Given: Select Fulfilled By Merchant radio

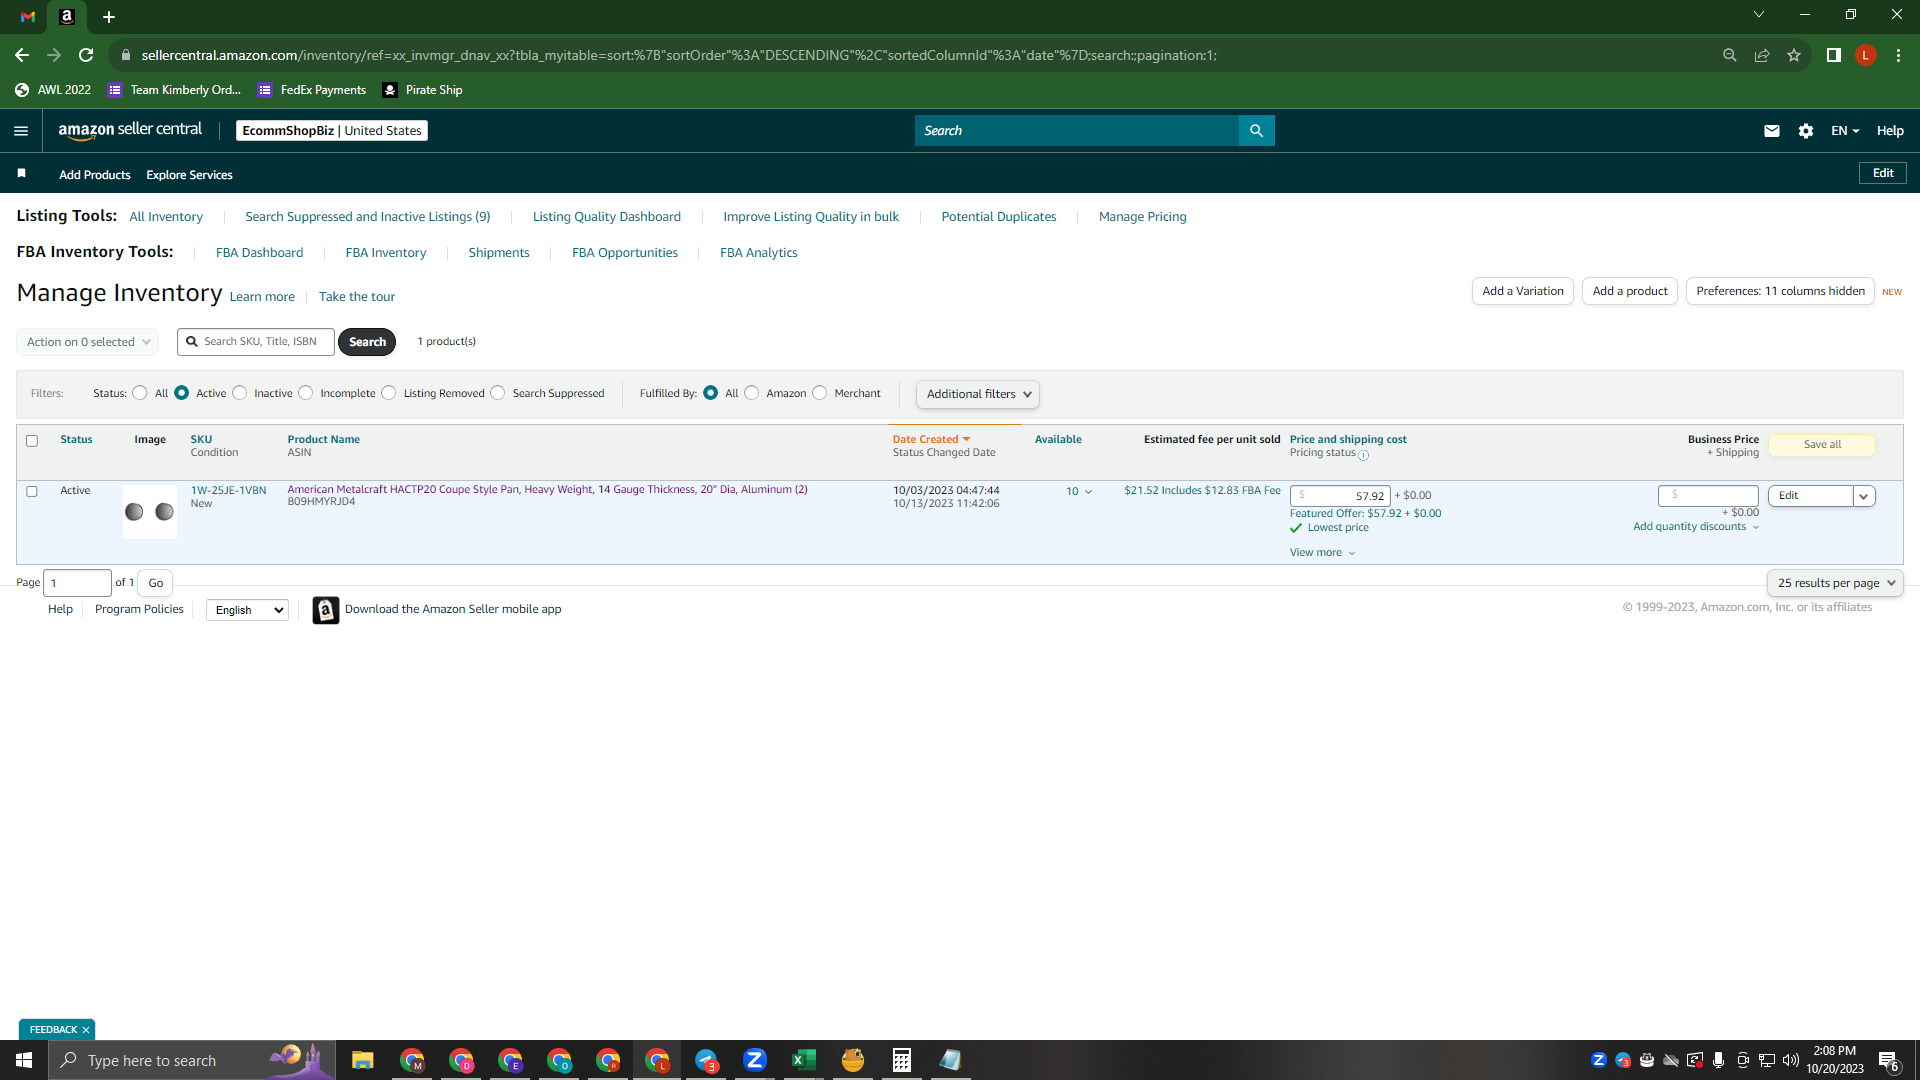Looking at the screenshot, I should click(820, 393).
